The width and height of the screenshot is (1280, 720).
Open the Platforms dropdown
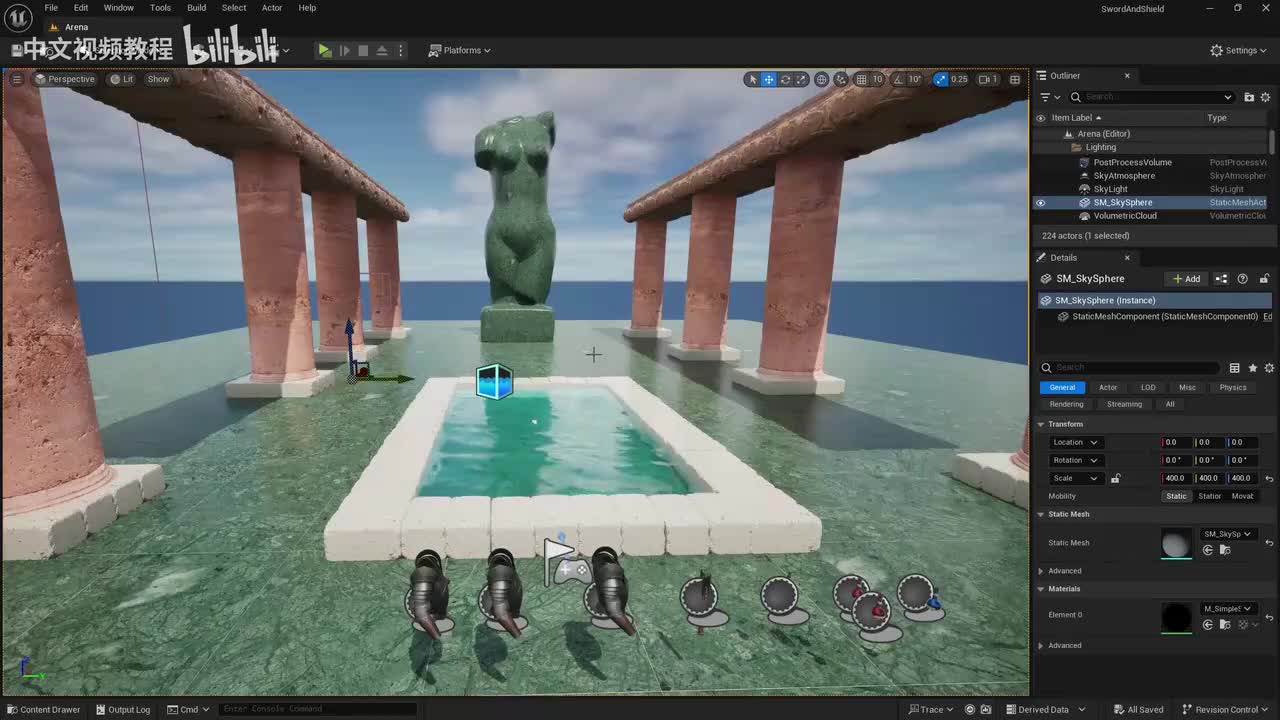point(460,50)
